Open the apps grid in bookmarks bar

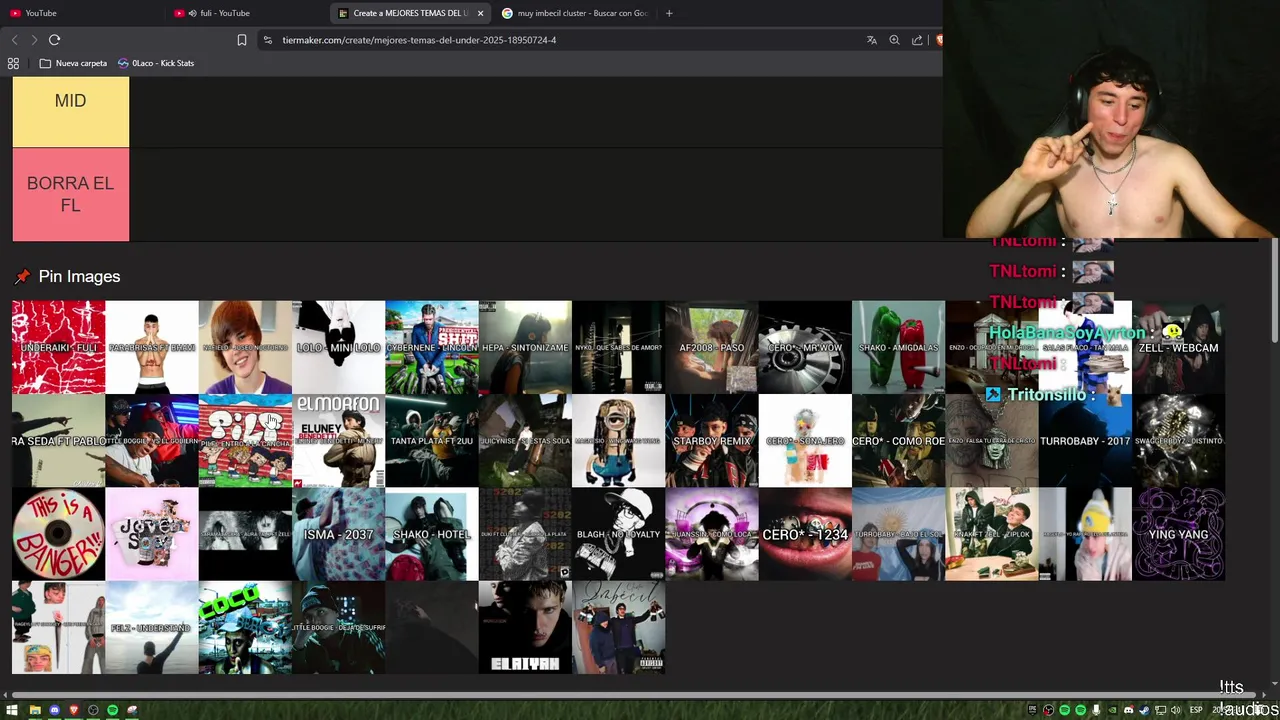pos(13,63)
